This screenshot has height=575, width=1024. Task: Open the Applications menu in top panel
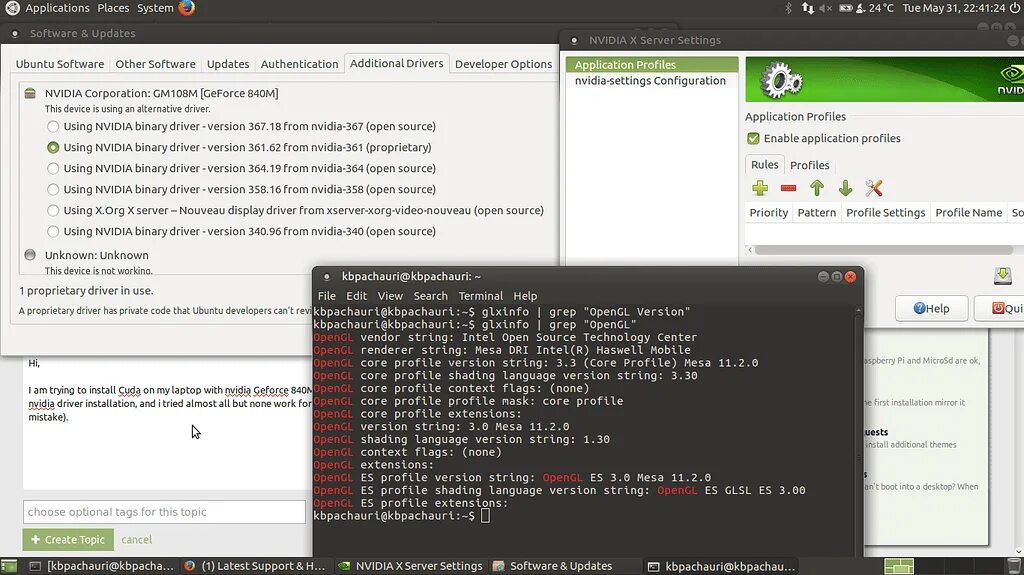click(57, 8)
